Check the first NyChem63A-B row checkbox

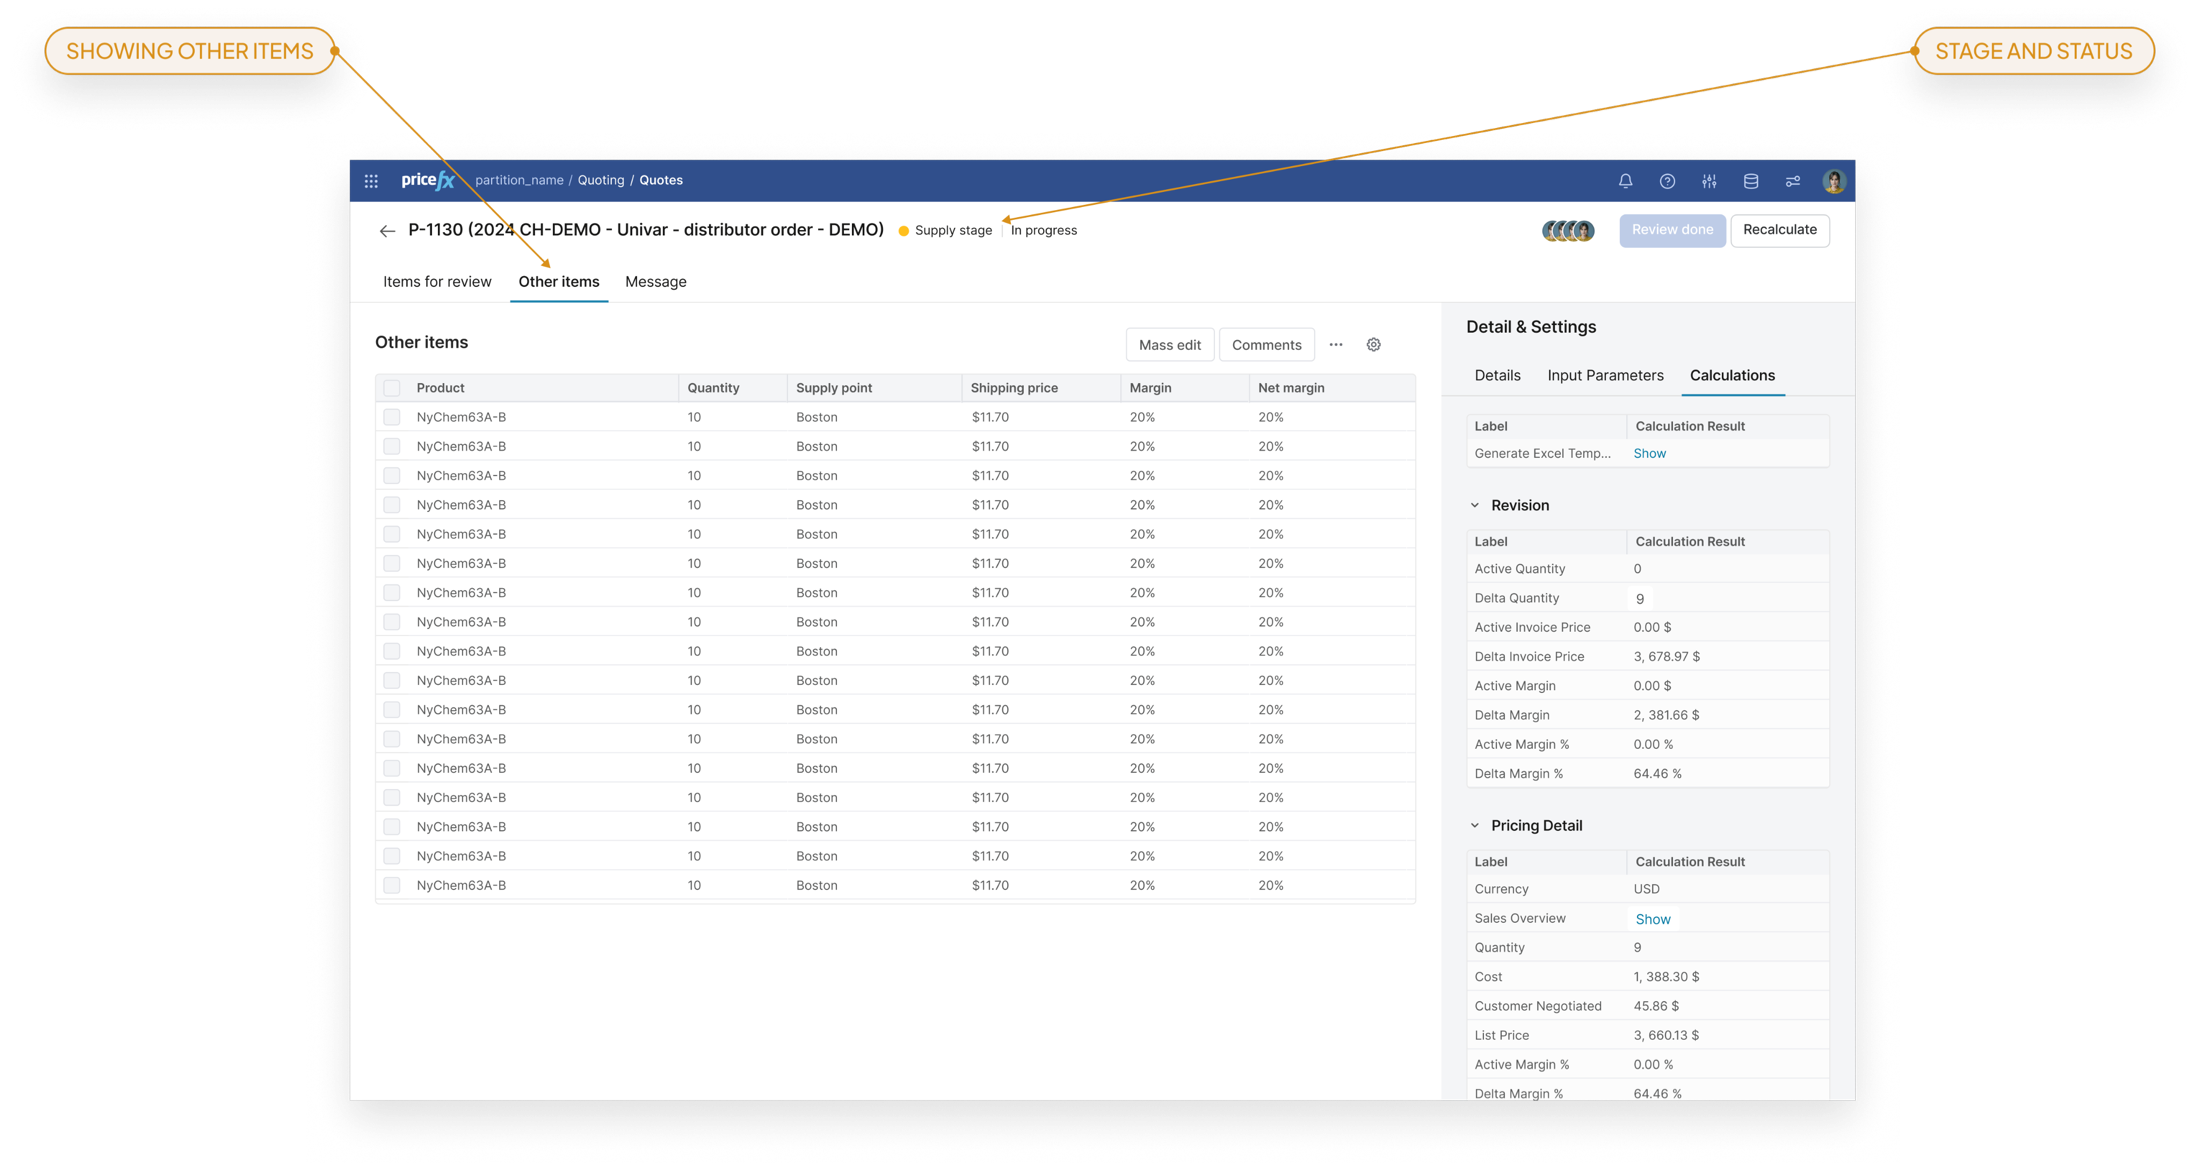click(x=392, y=417)
